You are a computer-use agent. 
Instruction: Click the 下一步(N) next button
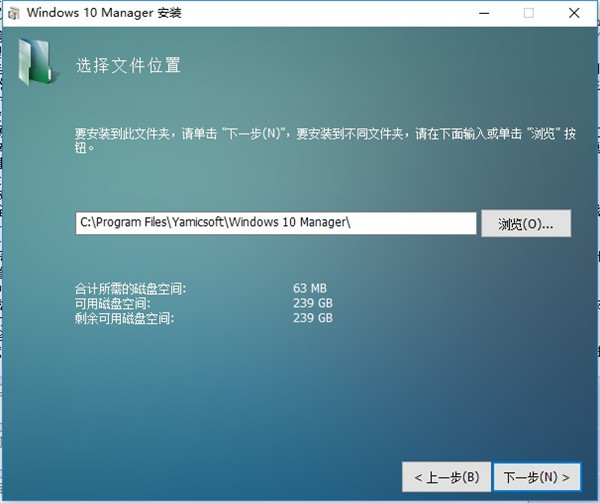(x=537, y=477)
